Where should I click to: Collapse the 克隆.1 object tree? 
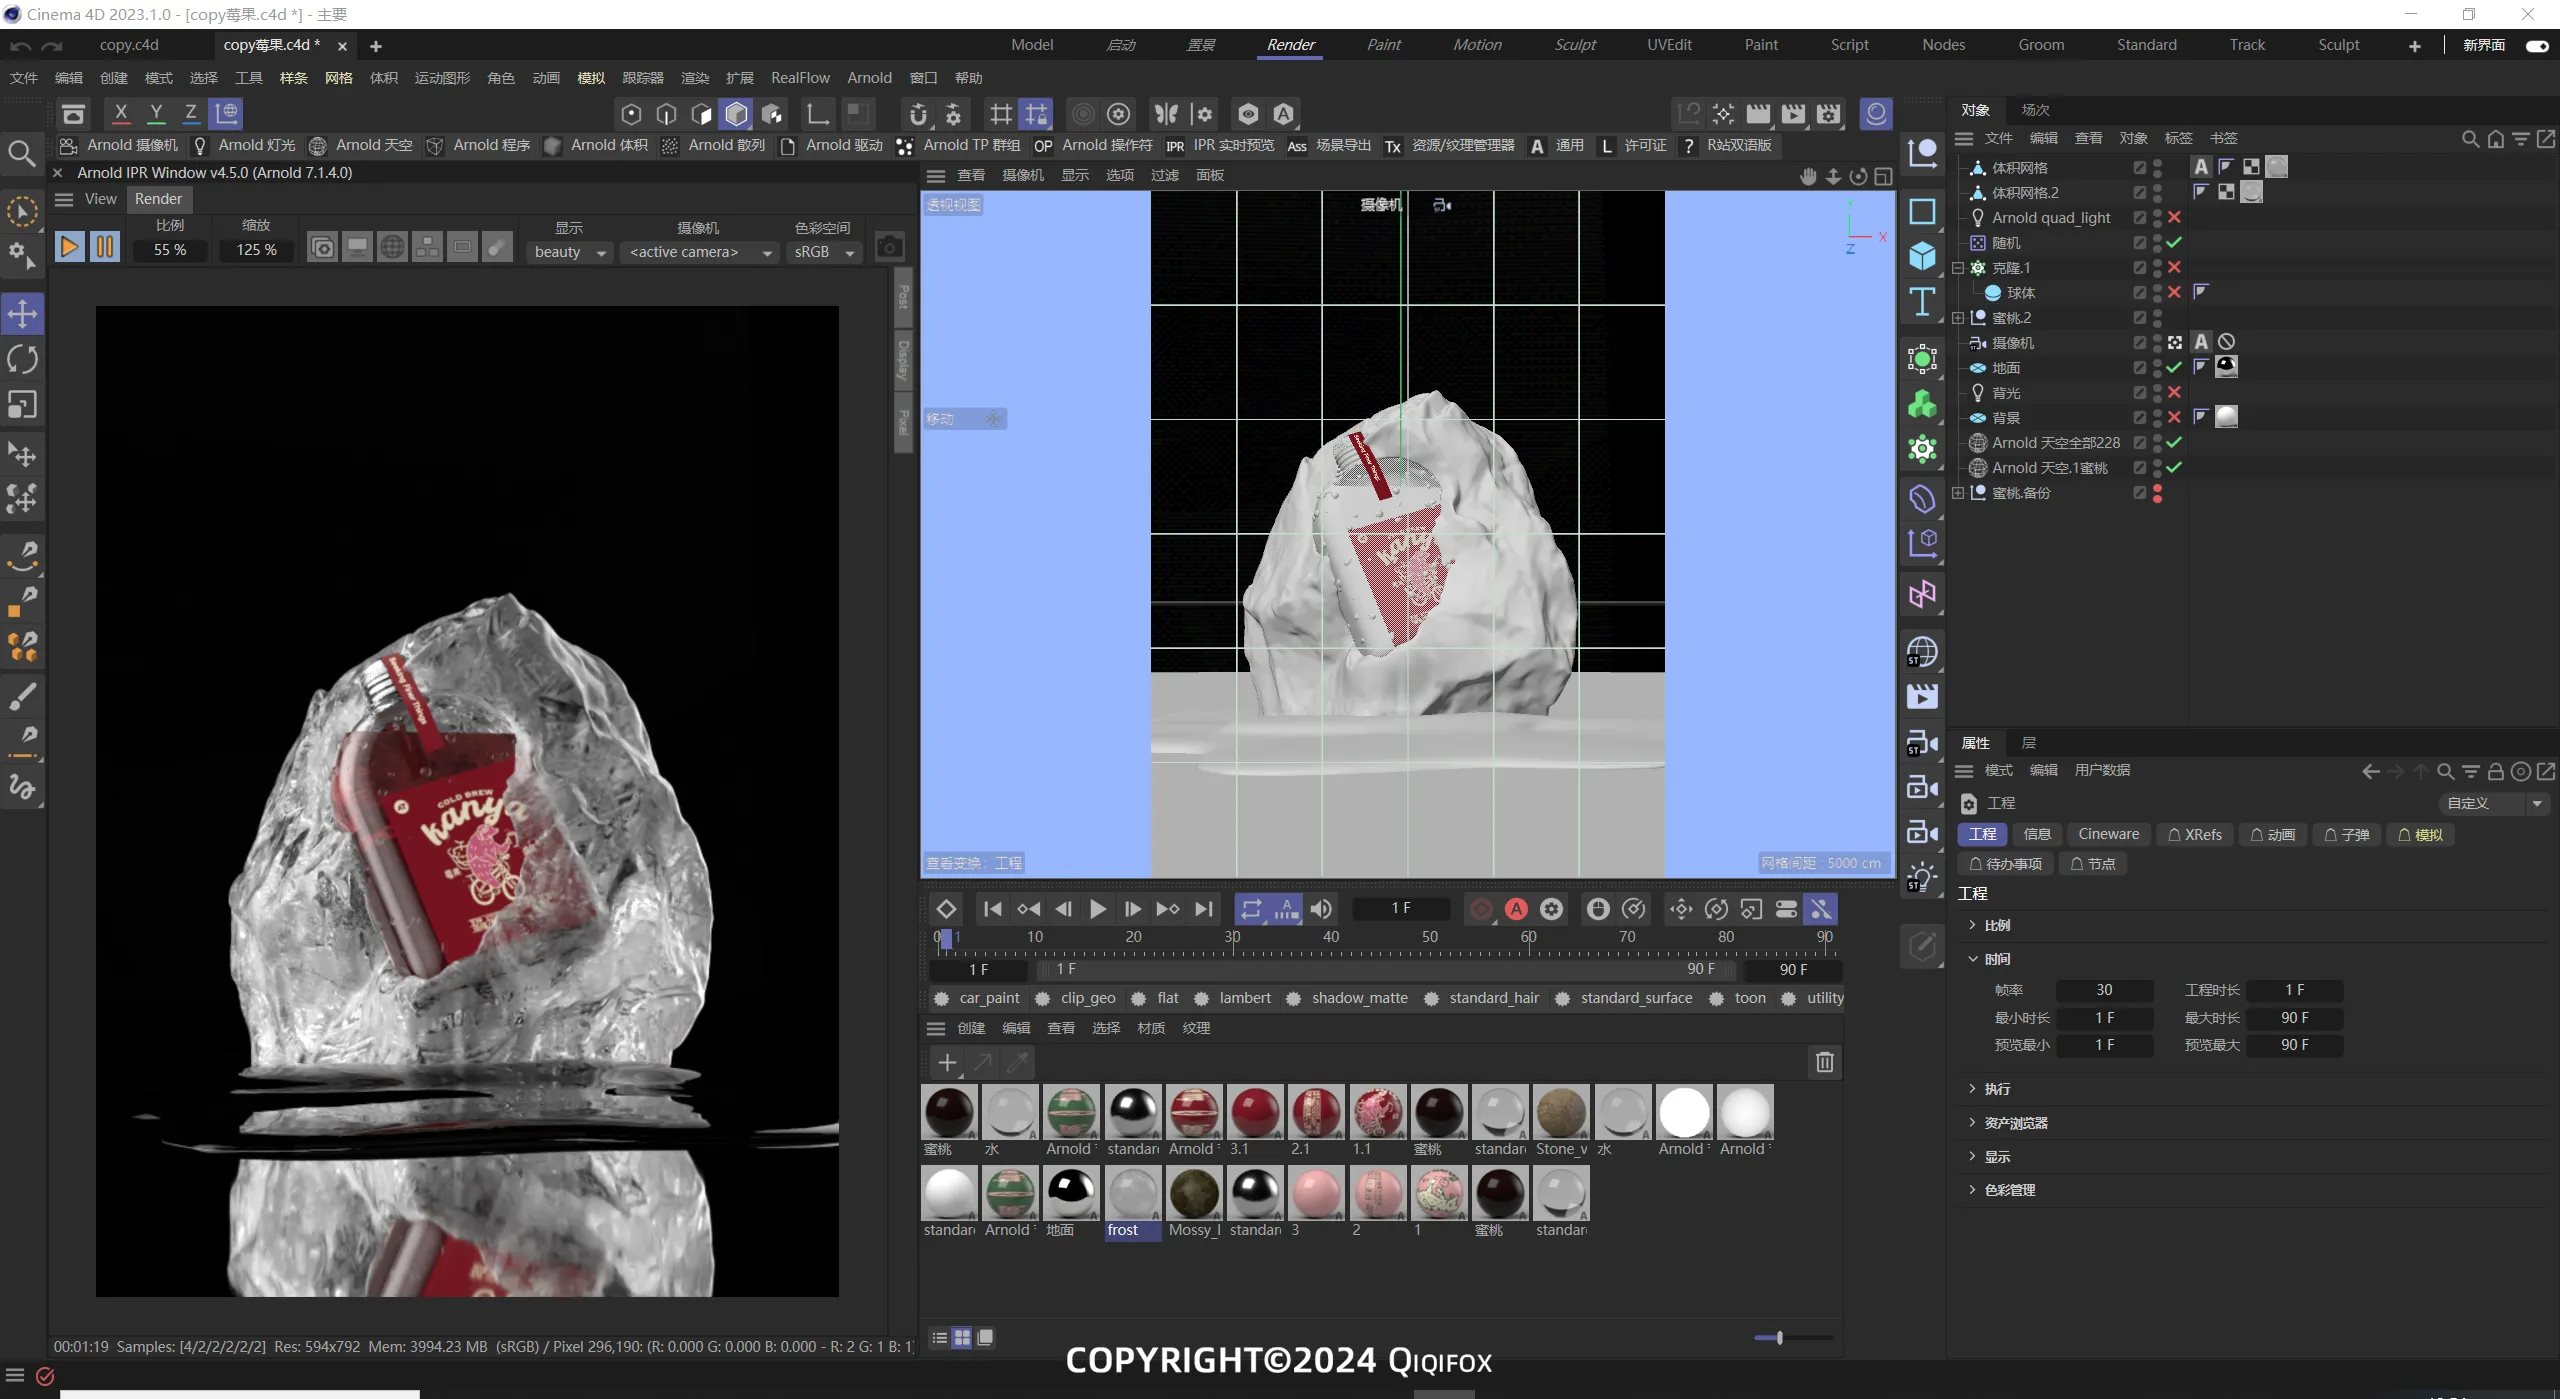[1958, 268]
